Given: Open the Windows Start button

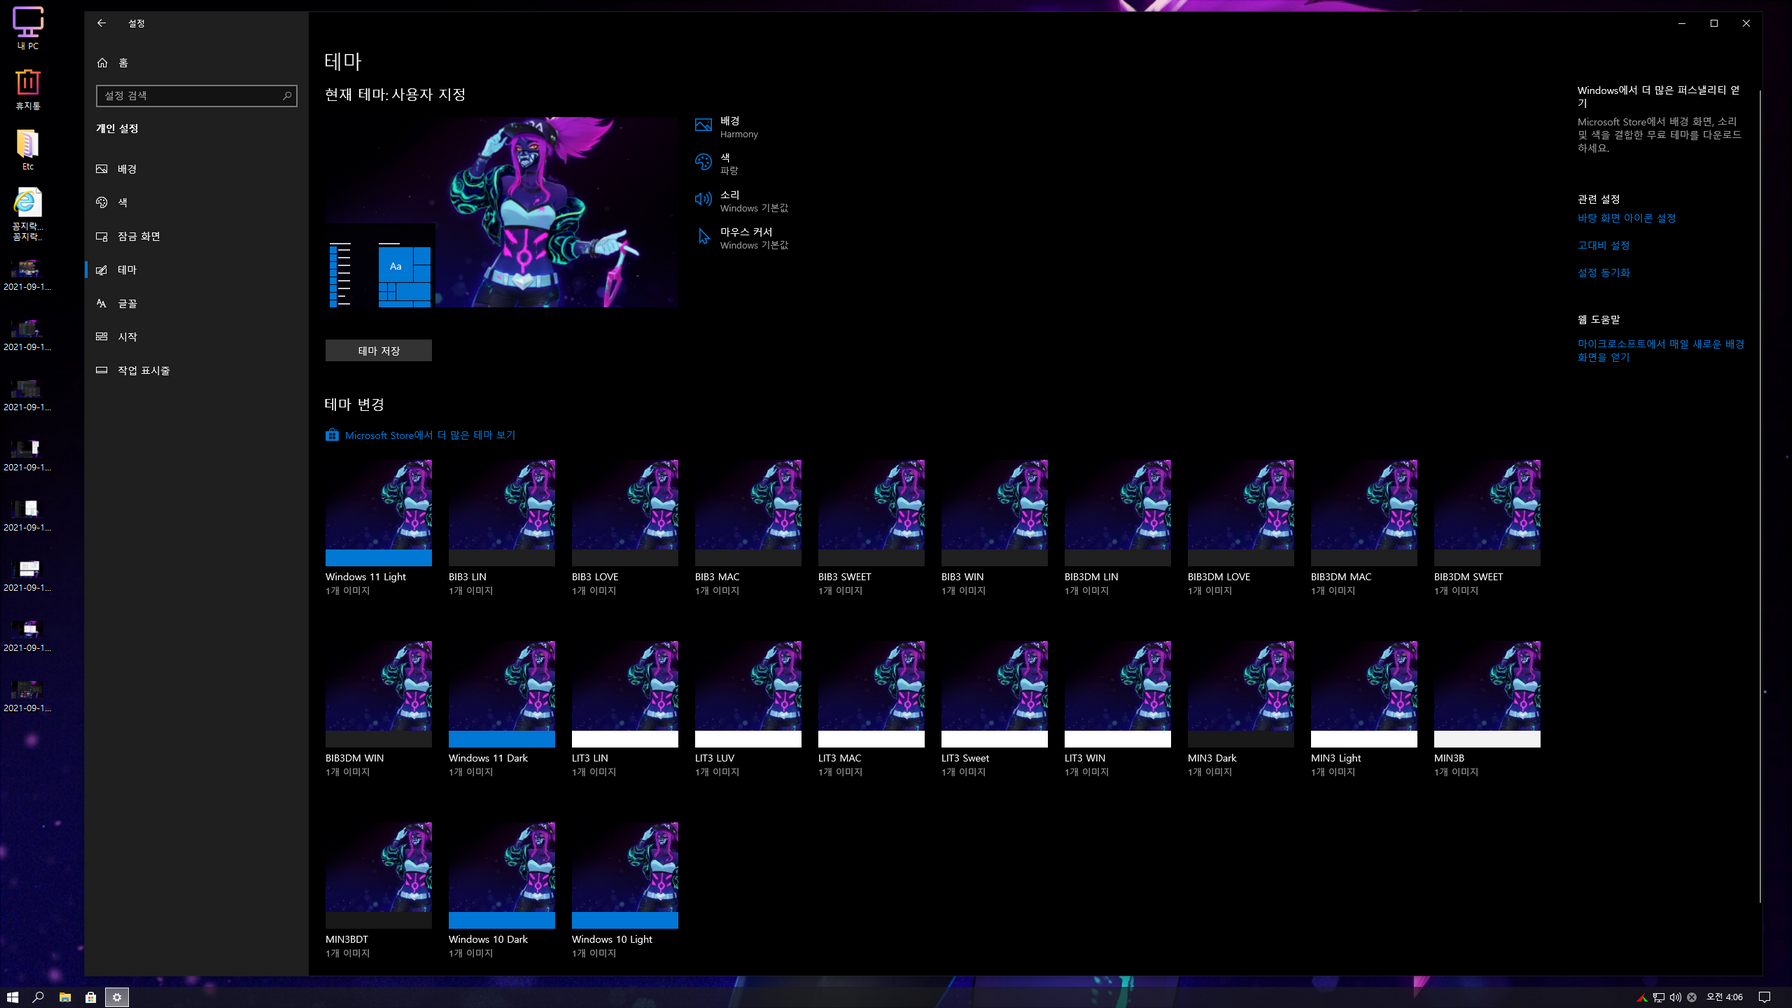Looking at the screenshot, I should tap(12, 997).
